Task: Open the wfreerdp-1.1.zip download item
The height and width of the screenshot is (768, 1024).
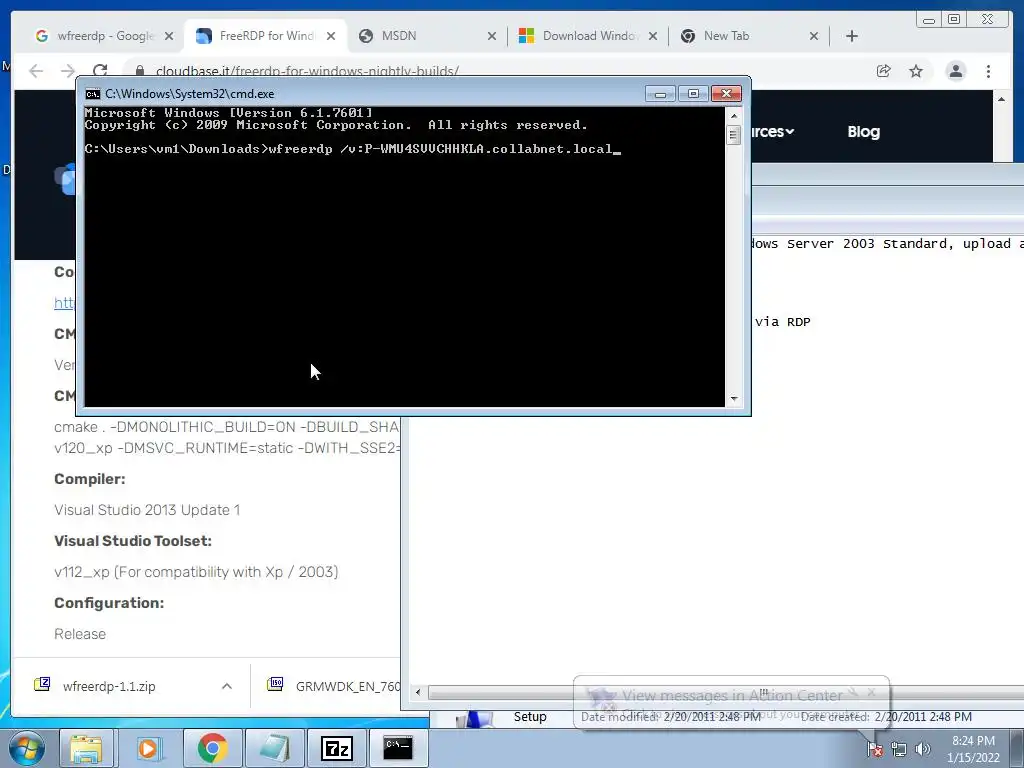Action: point(108,686)
